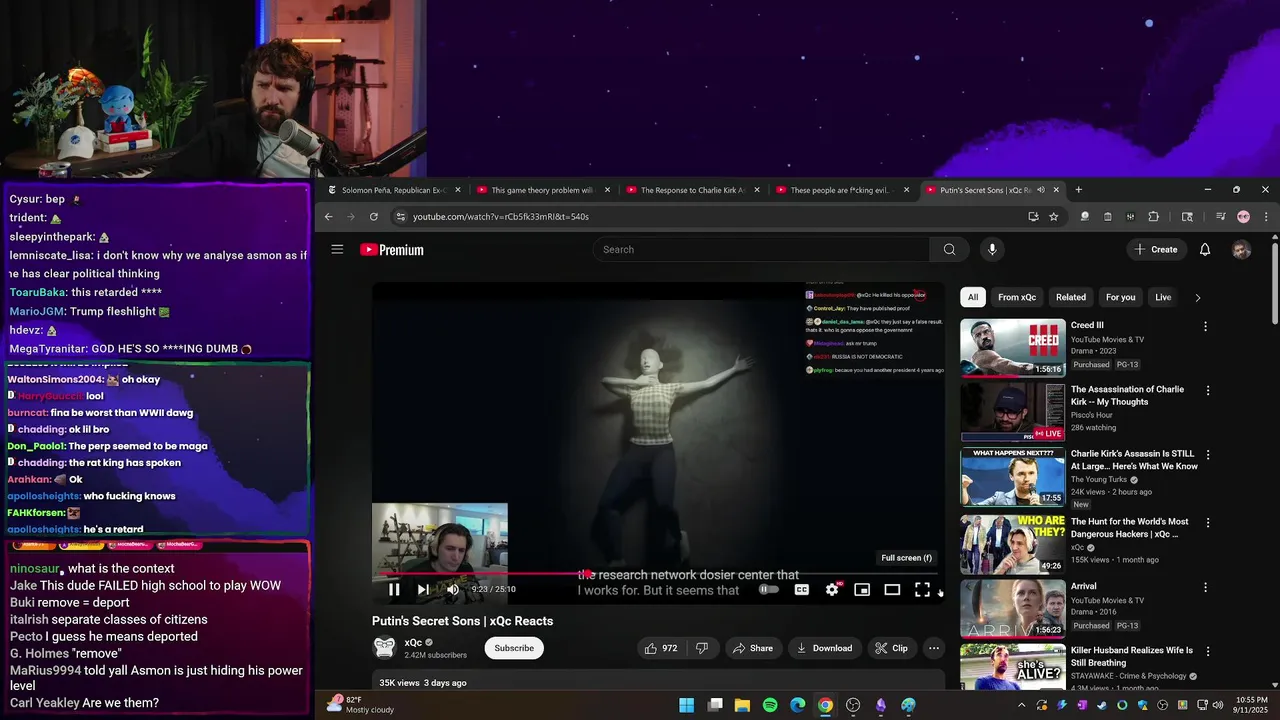Switch to These people are f*cking evil tab
This screenshot has height=720, width=1280.
click(x=841, y=190)
